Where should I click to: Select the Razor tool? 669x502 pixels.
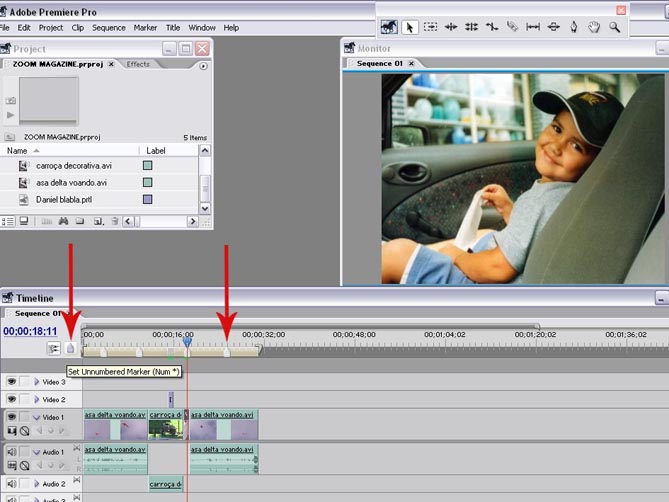[x=512, y=27]
